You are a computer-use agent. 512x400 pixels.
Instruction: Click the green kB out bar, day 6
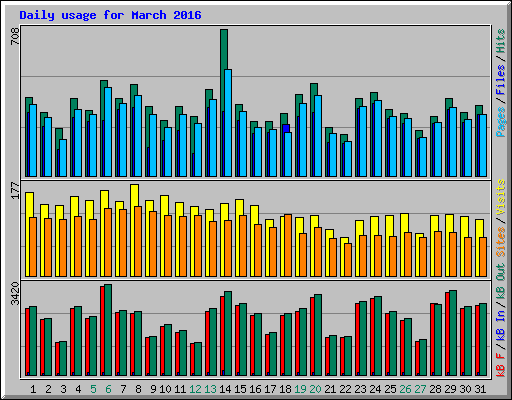[x=108, y=330]
